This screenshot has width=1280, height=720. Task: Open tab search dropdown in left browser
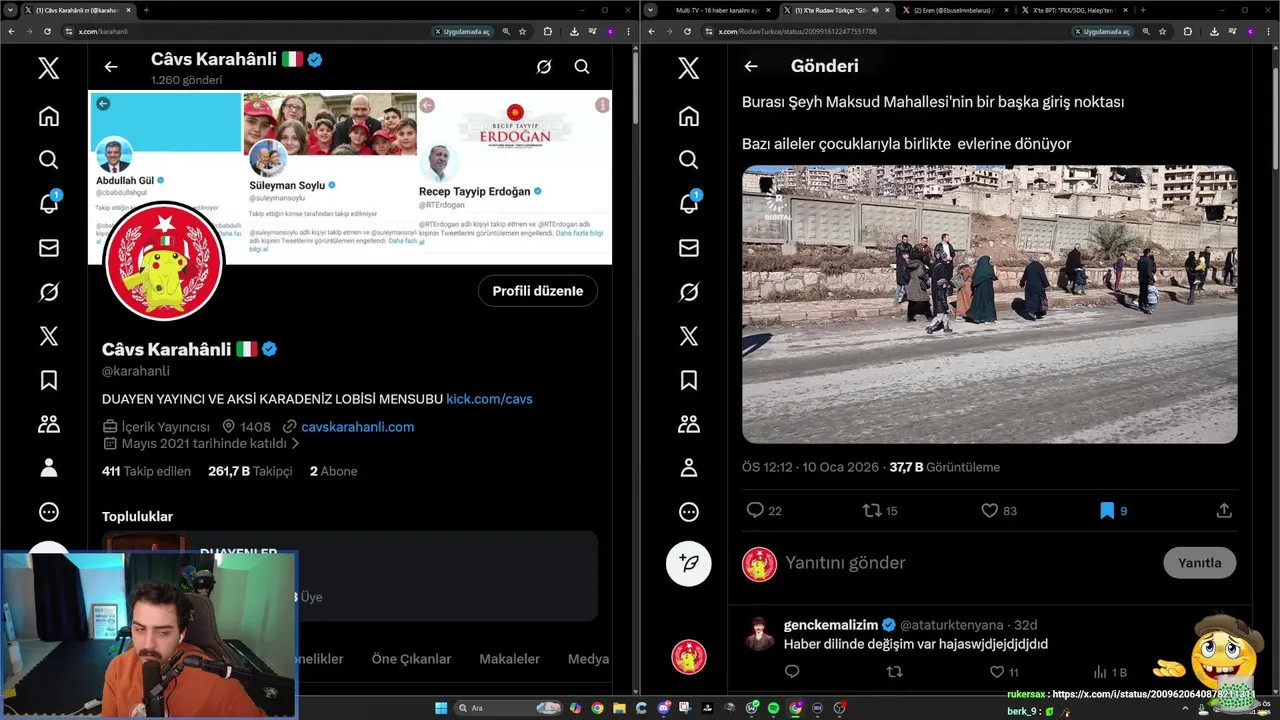11,10
